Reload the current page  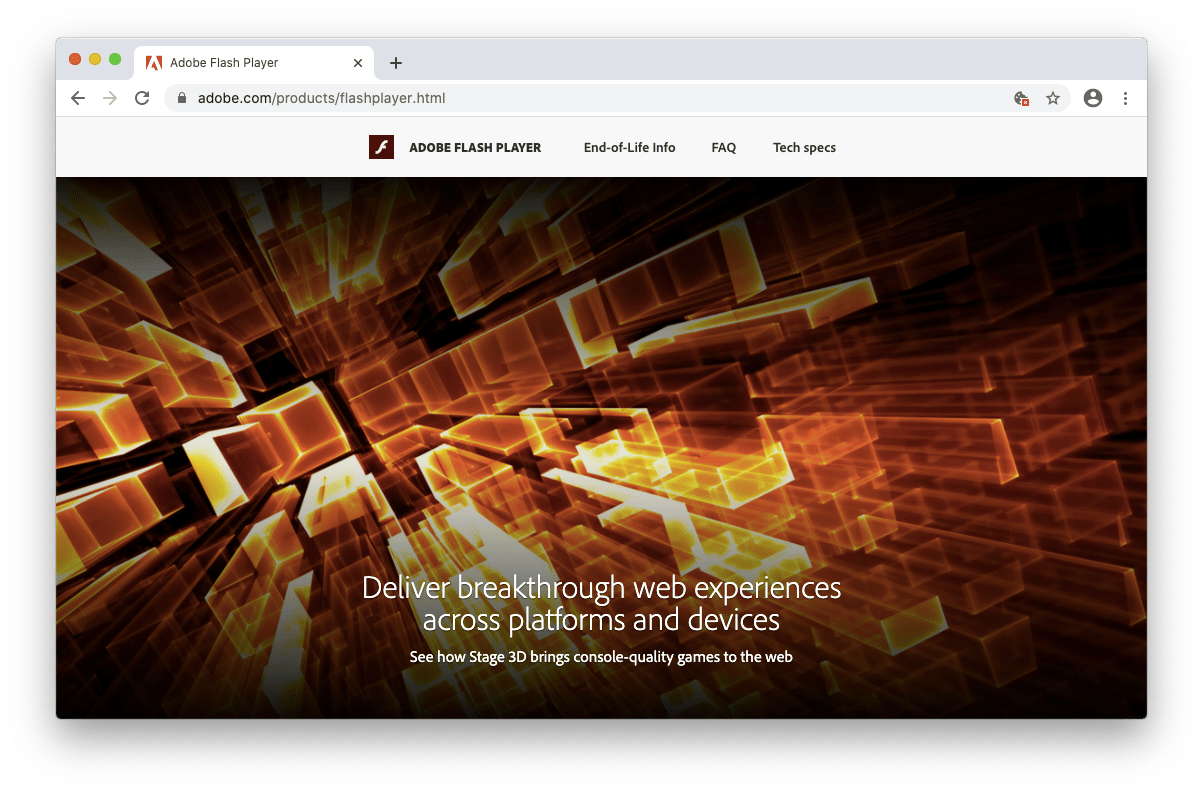(x=142, y=98)
